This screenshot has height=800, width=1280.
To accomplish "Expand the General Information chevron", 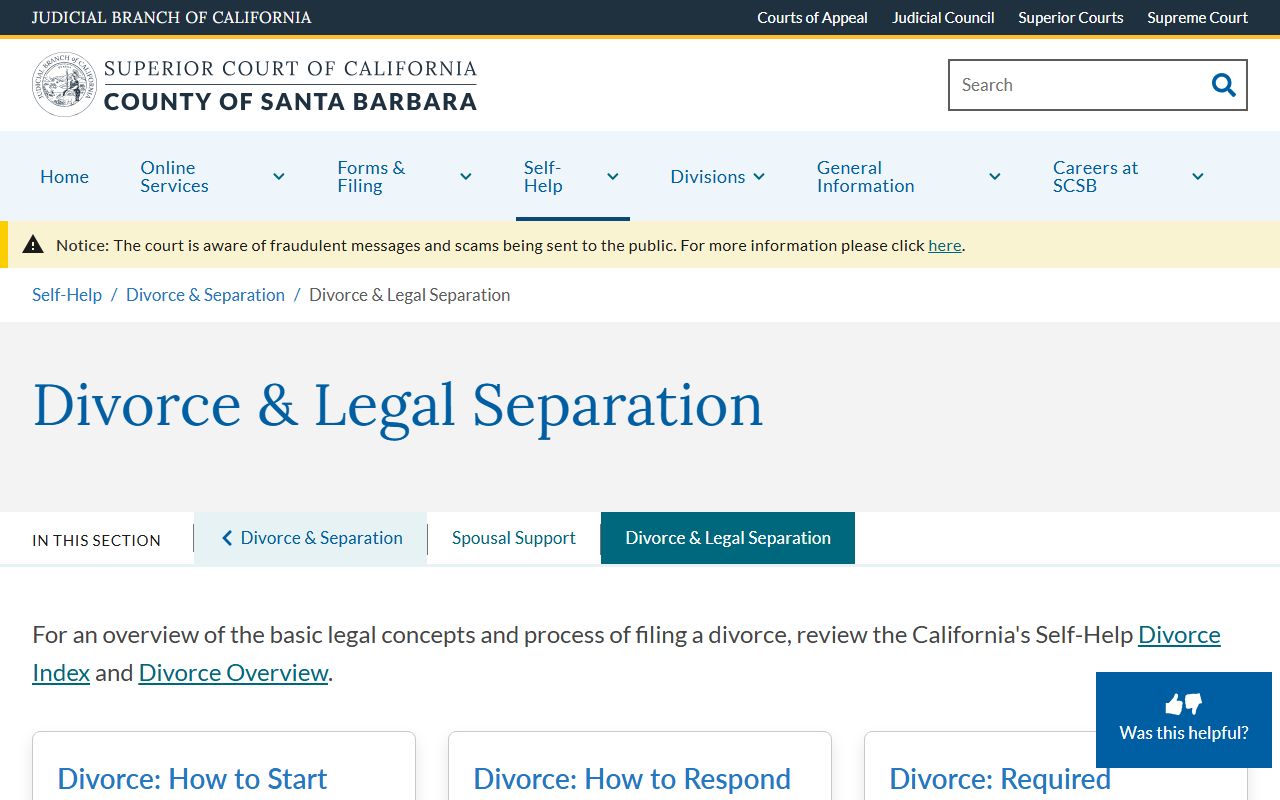I will [995, 177].
